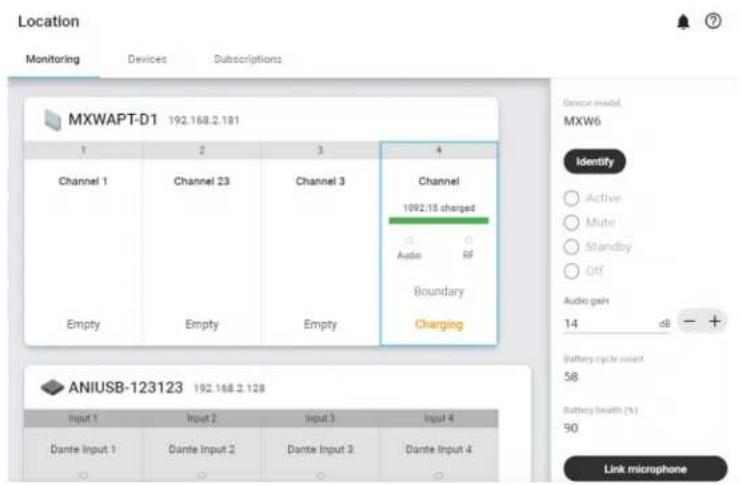Click IP address 192.168.2.181

(x=204, y=121)
